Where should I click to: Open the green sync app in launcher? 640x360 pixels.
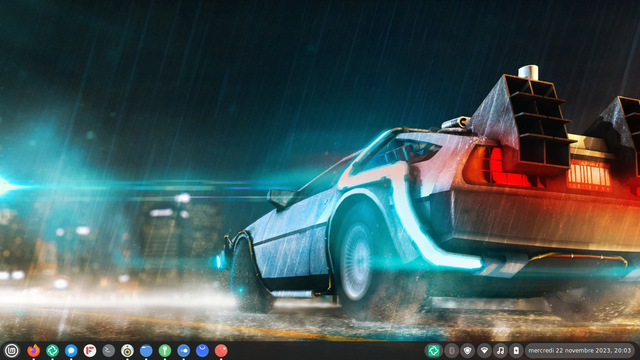[x=52, y=350]
